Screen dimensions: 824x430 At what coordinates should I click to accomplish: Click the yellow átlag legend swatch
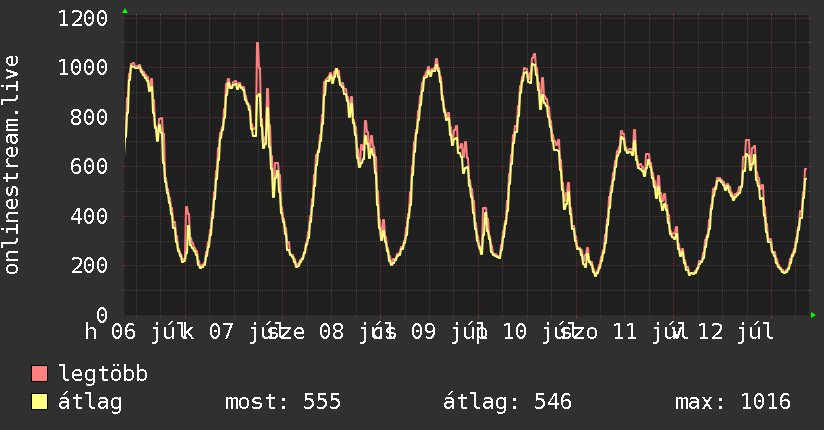pos(39,402)
